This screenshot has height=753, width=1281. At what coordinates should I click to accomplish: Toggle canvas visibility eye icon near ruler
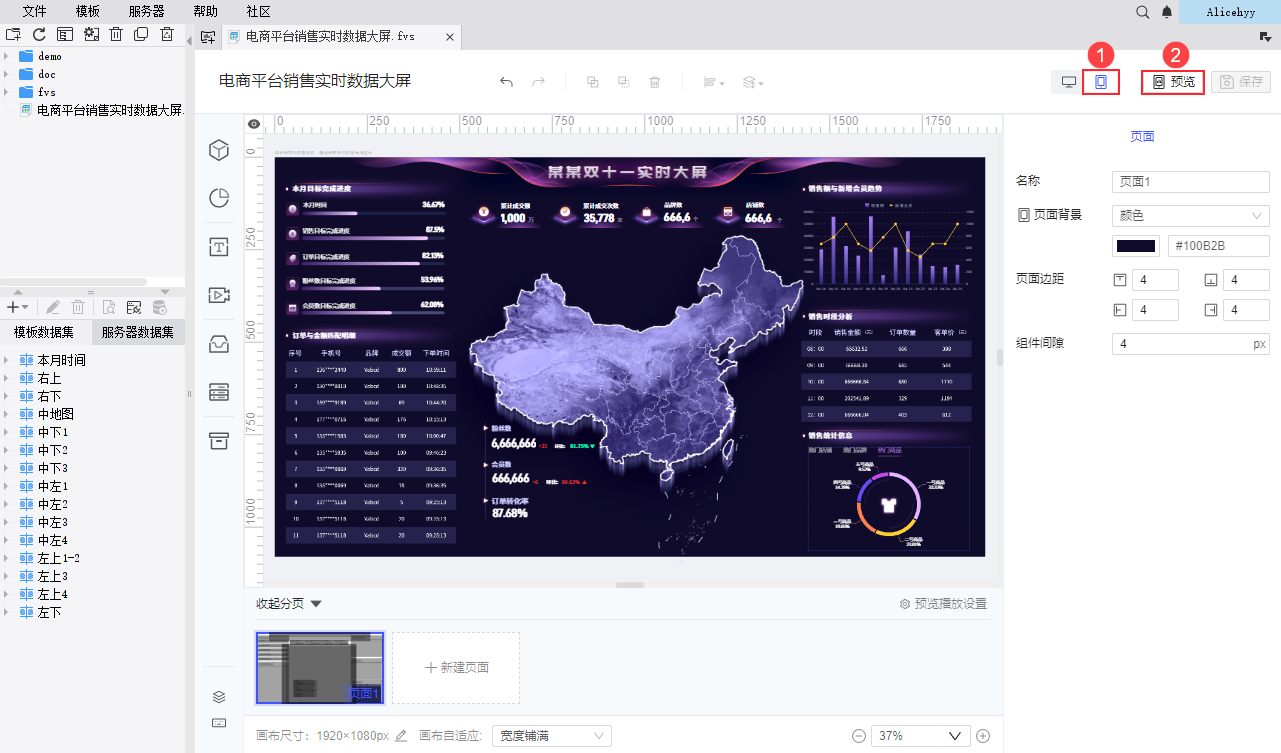[x=254, y=124]
